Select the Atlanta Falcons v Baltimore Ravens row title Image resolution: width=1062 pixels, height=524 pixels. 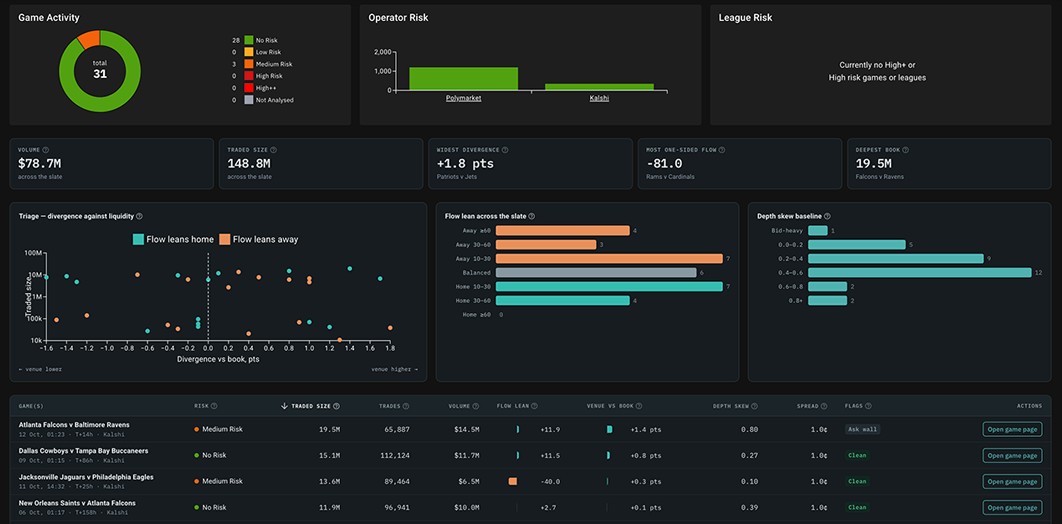[74, 425]
